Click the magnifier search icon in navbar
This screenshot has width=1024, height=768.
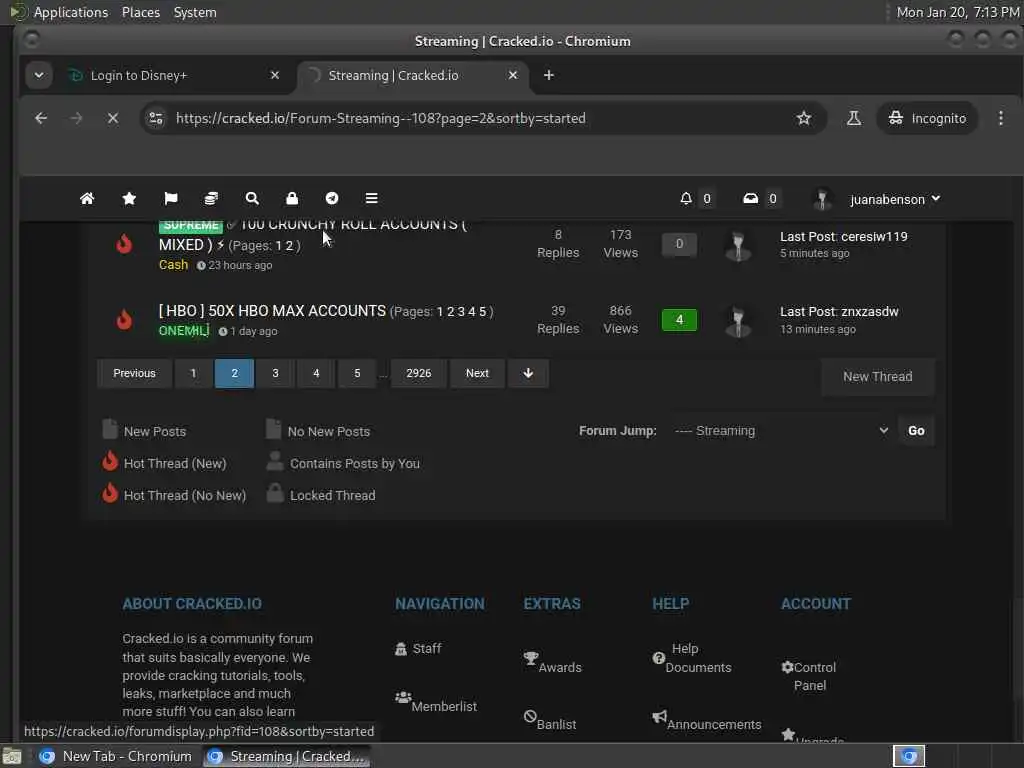click(252, 199)
